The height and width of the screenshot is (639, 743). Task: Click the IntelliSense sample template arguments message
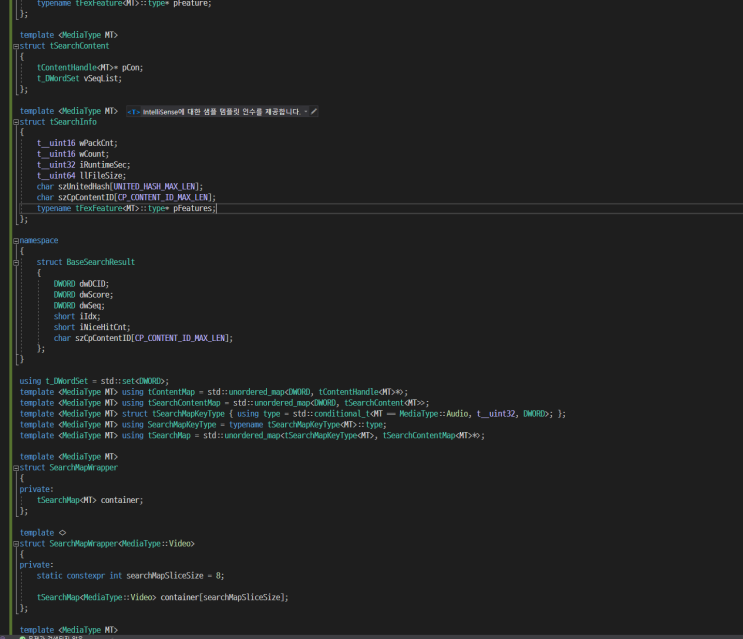pos(222,112)
